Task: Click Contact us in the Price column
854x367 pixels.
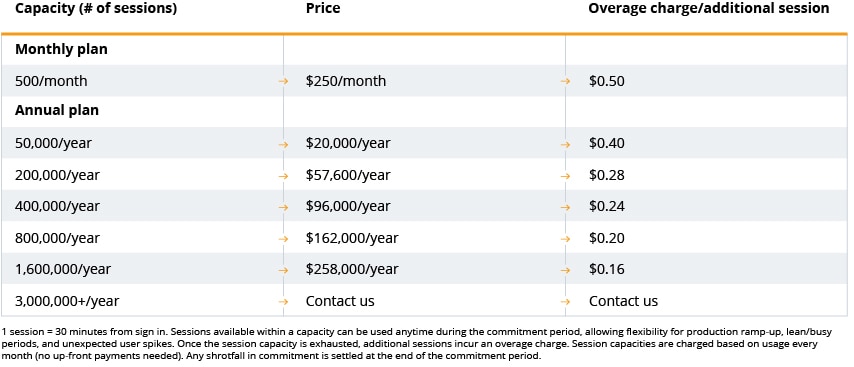Action: point(340,301)
